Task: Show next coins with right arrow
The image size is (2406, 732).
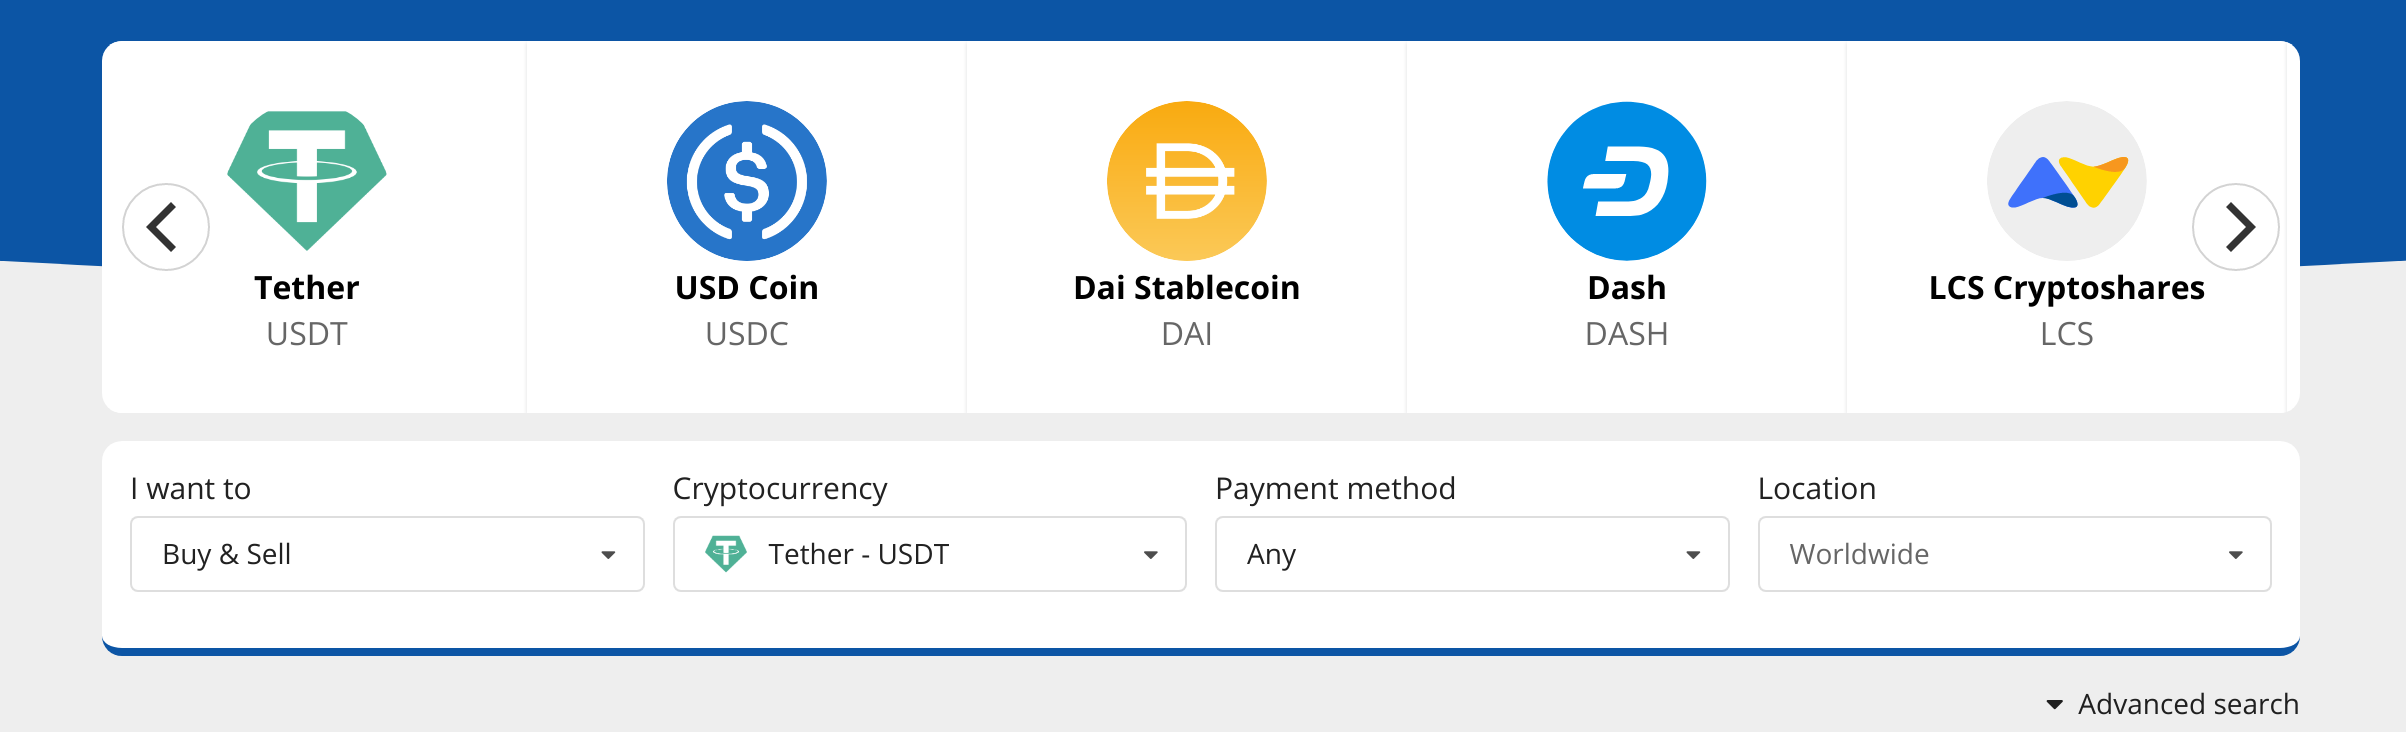Action: tap(2236, 227)
